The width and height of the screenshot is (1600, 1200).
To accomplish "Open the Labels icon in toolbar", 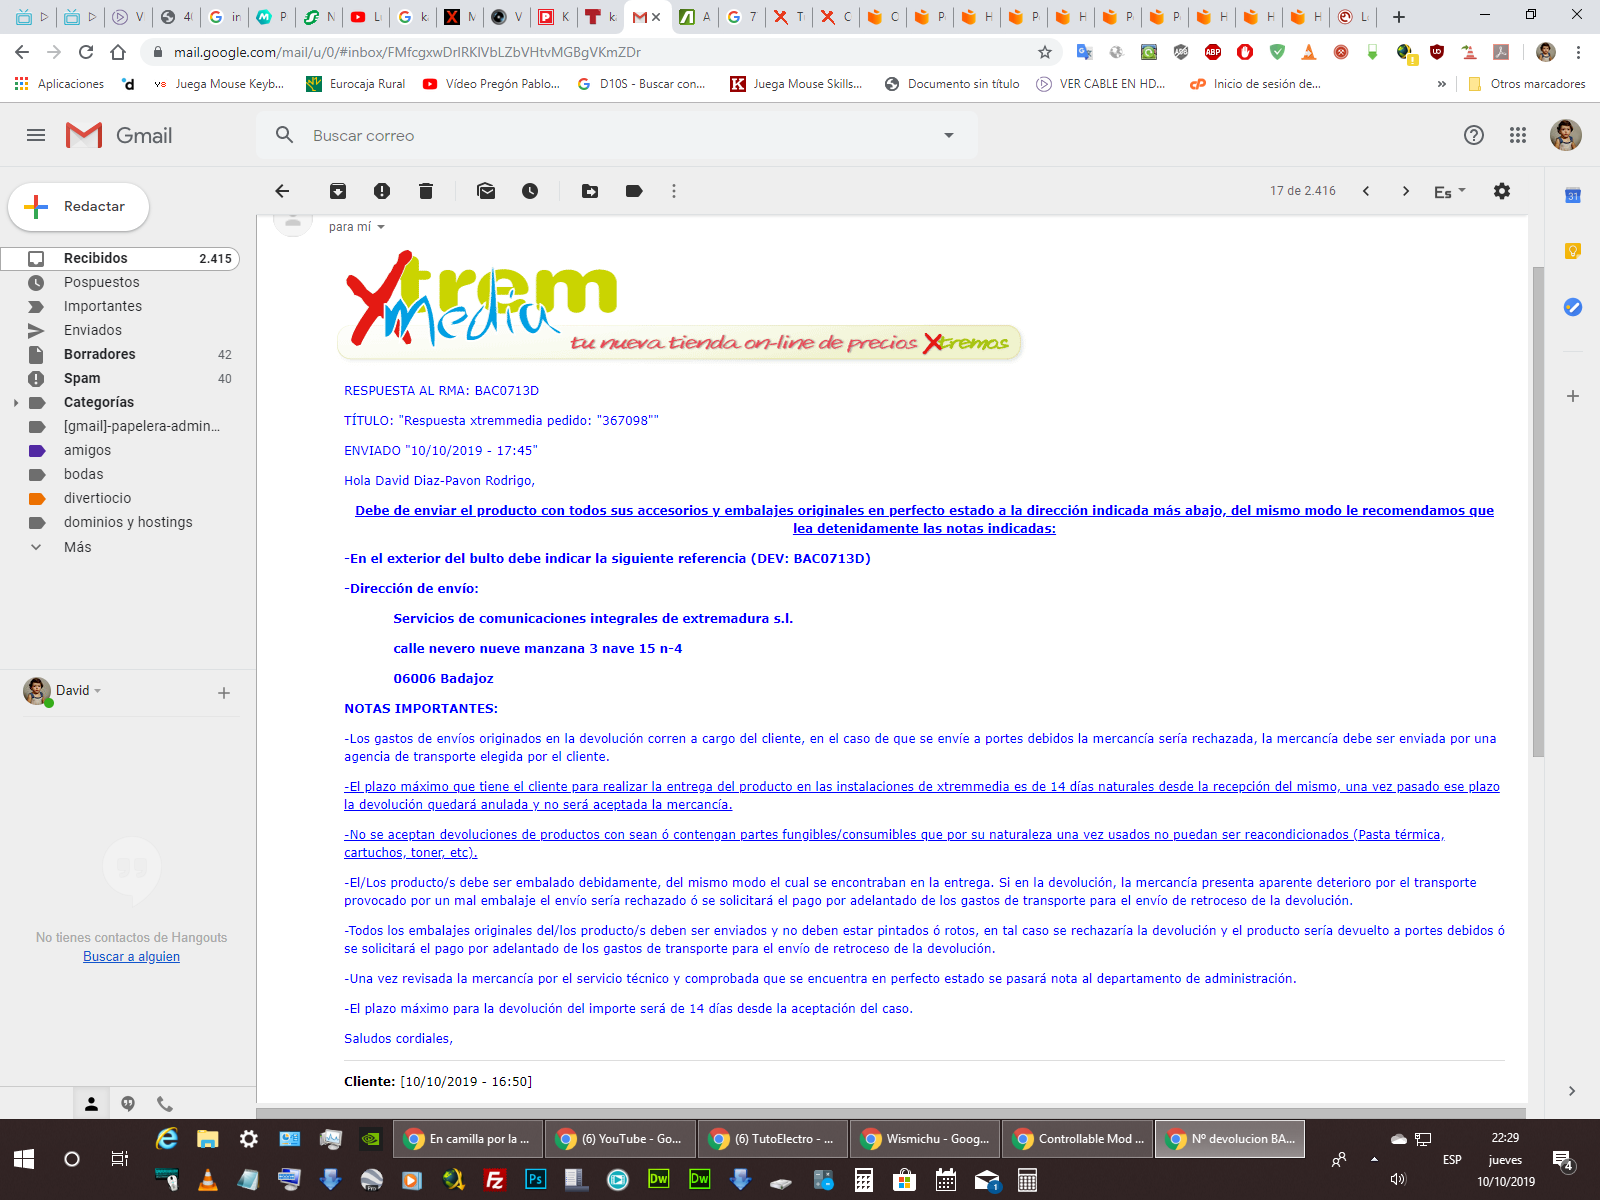I will [634, 191].
